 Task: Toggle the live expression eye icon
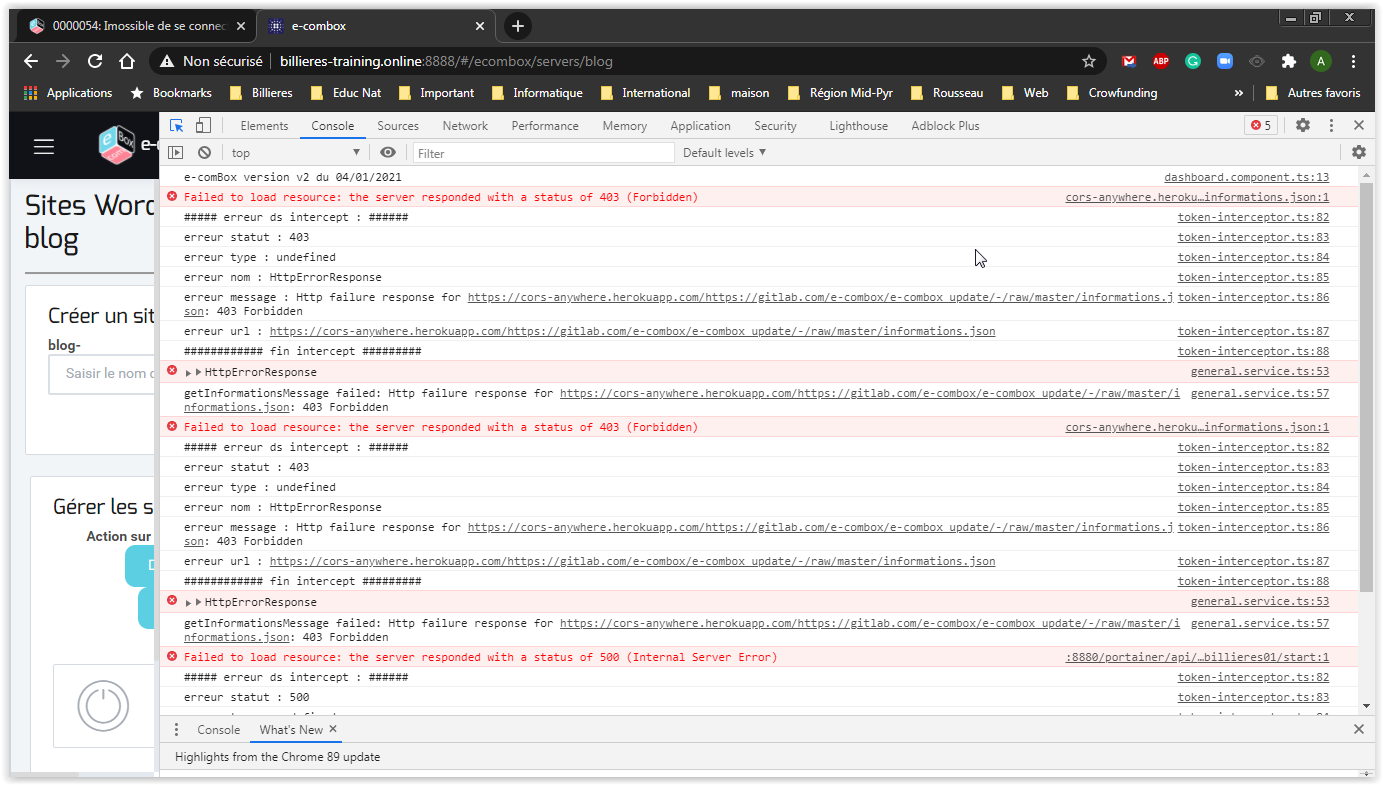(x=388, y=153)
